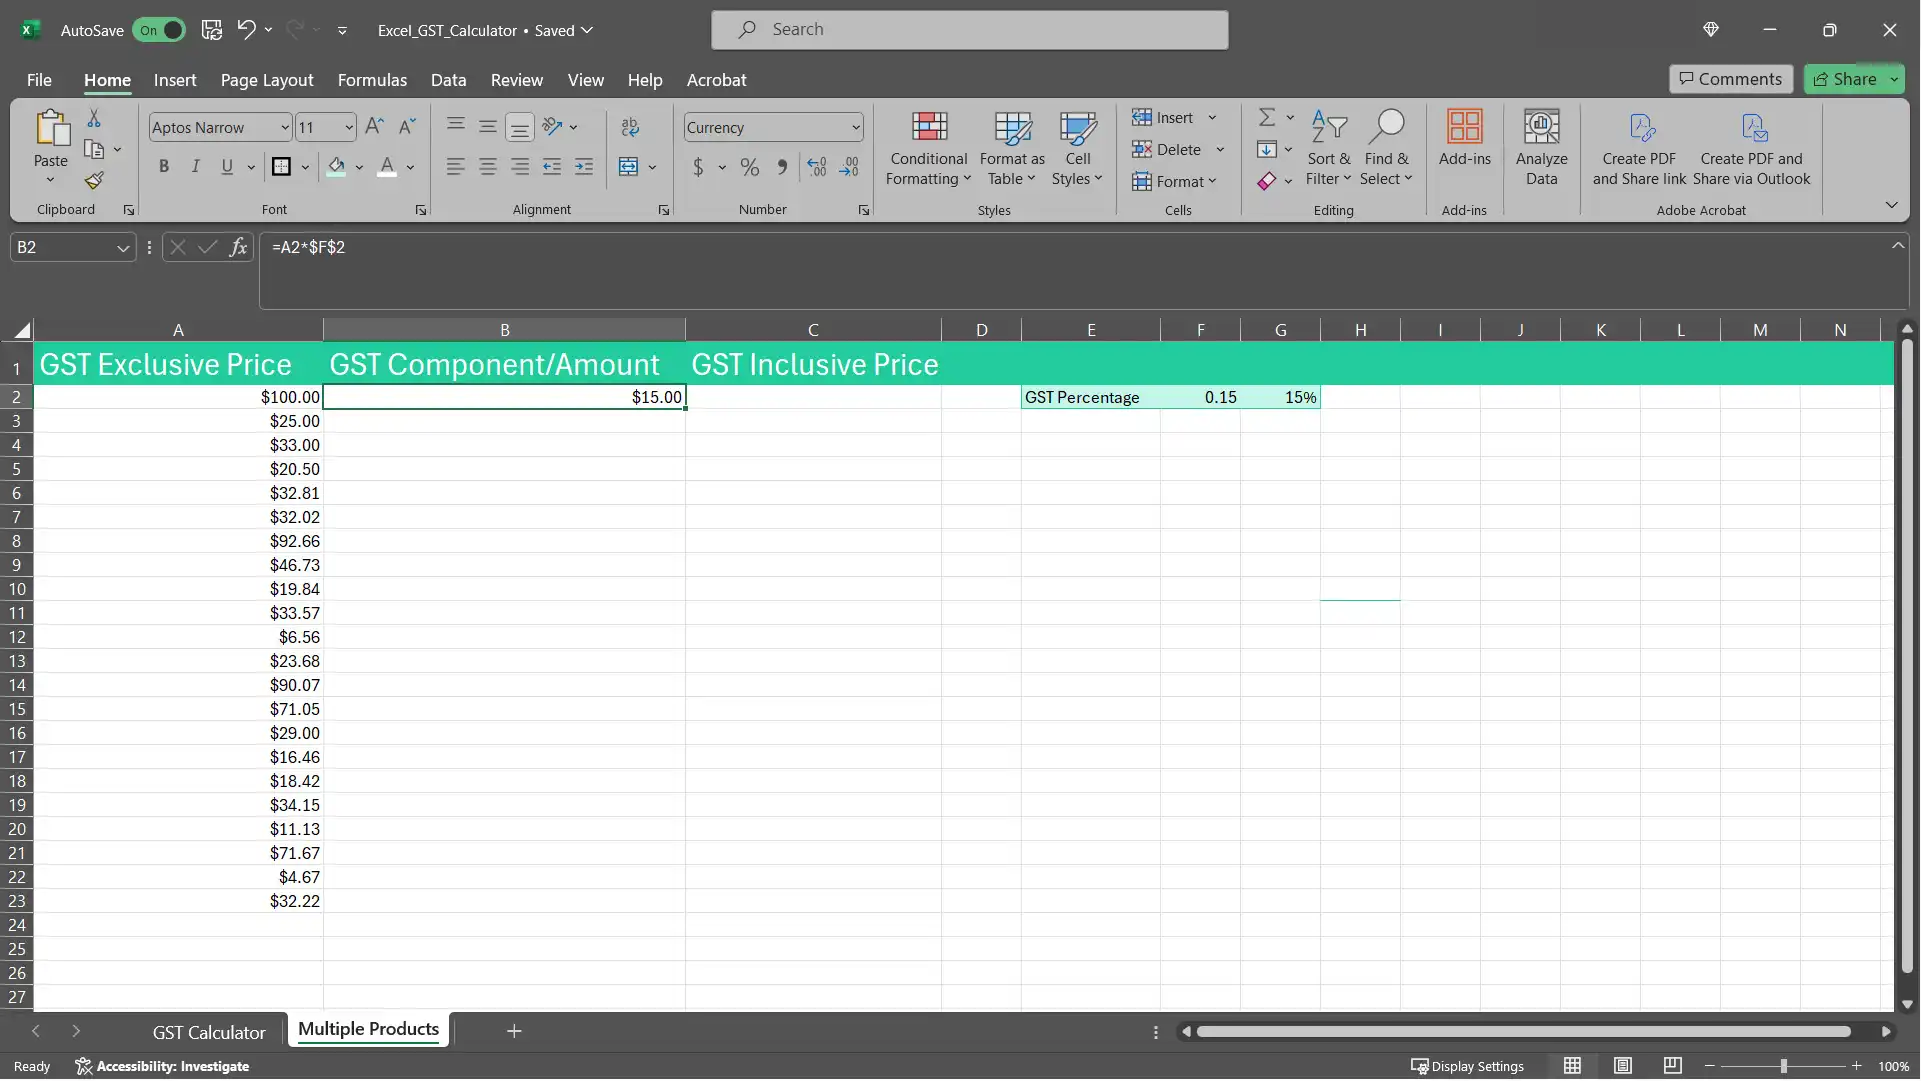Open the Data ribbon tab
1921x1081 pixels.
point(448,80)
